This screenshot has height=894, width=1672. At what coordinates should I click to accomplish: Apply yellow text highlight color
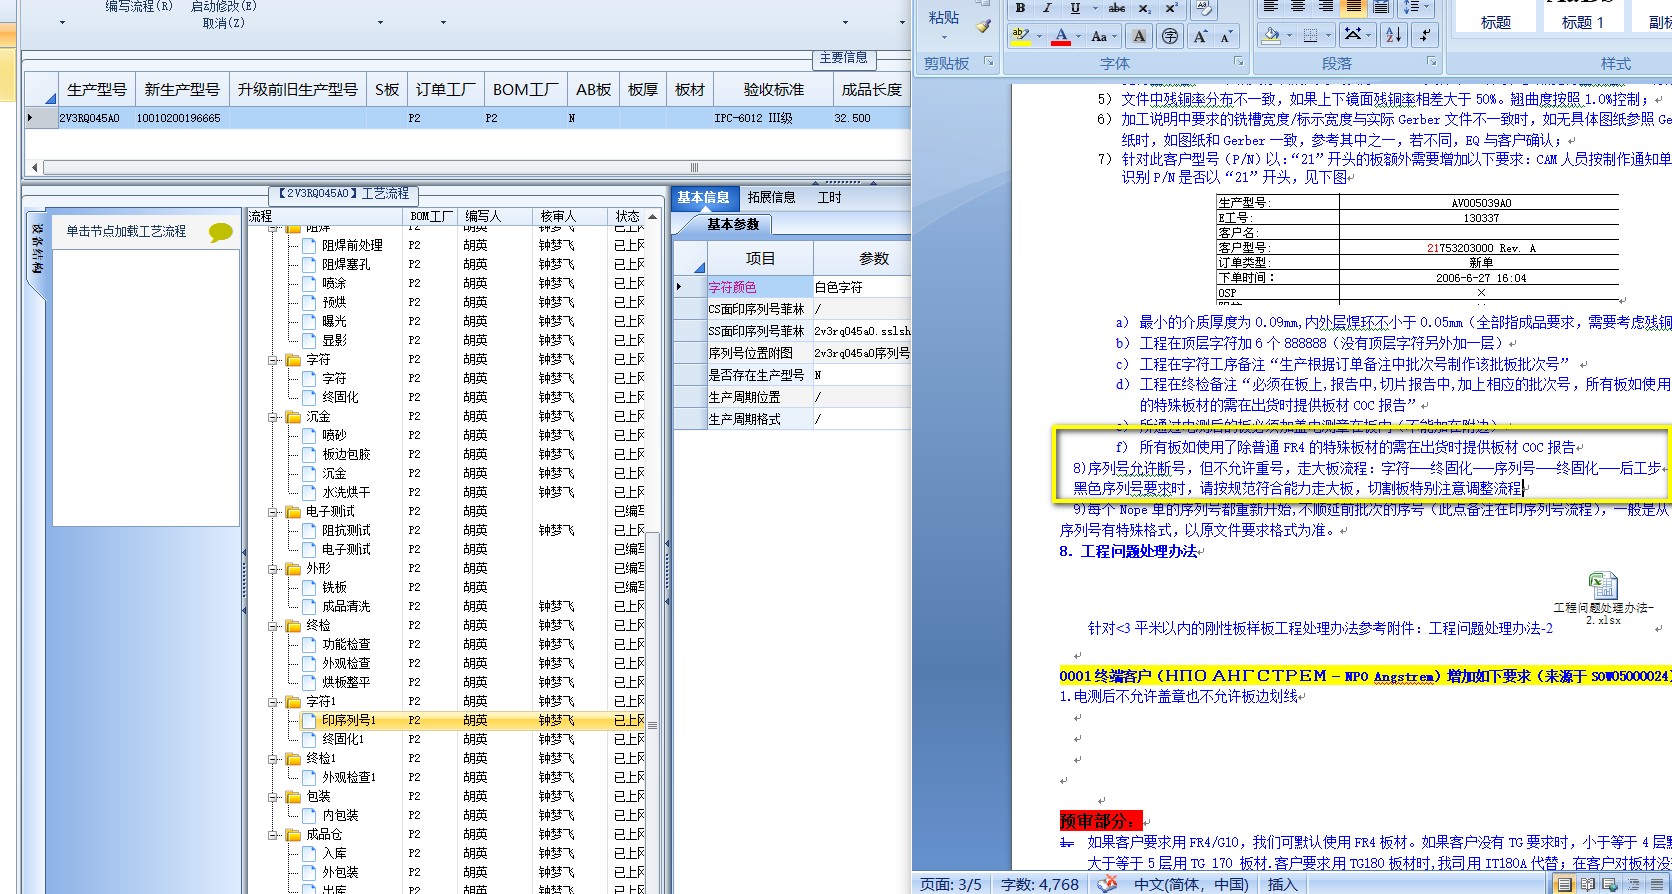coord(1021,36)
